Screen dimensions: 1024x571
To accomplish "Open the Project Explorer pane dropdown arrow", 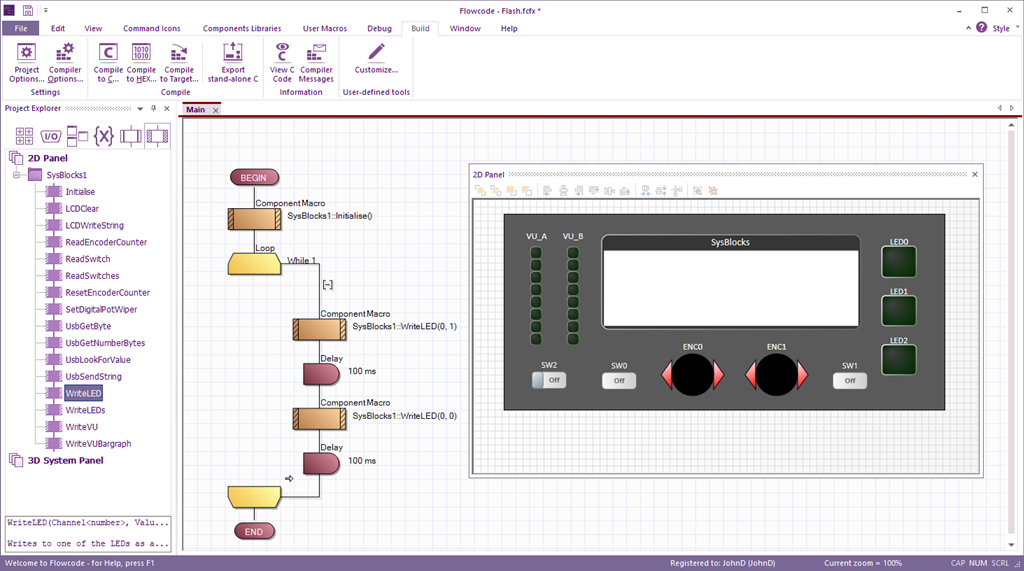I will pos(140,109).
